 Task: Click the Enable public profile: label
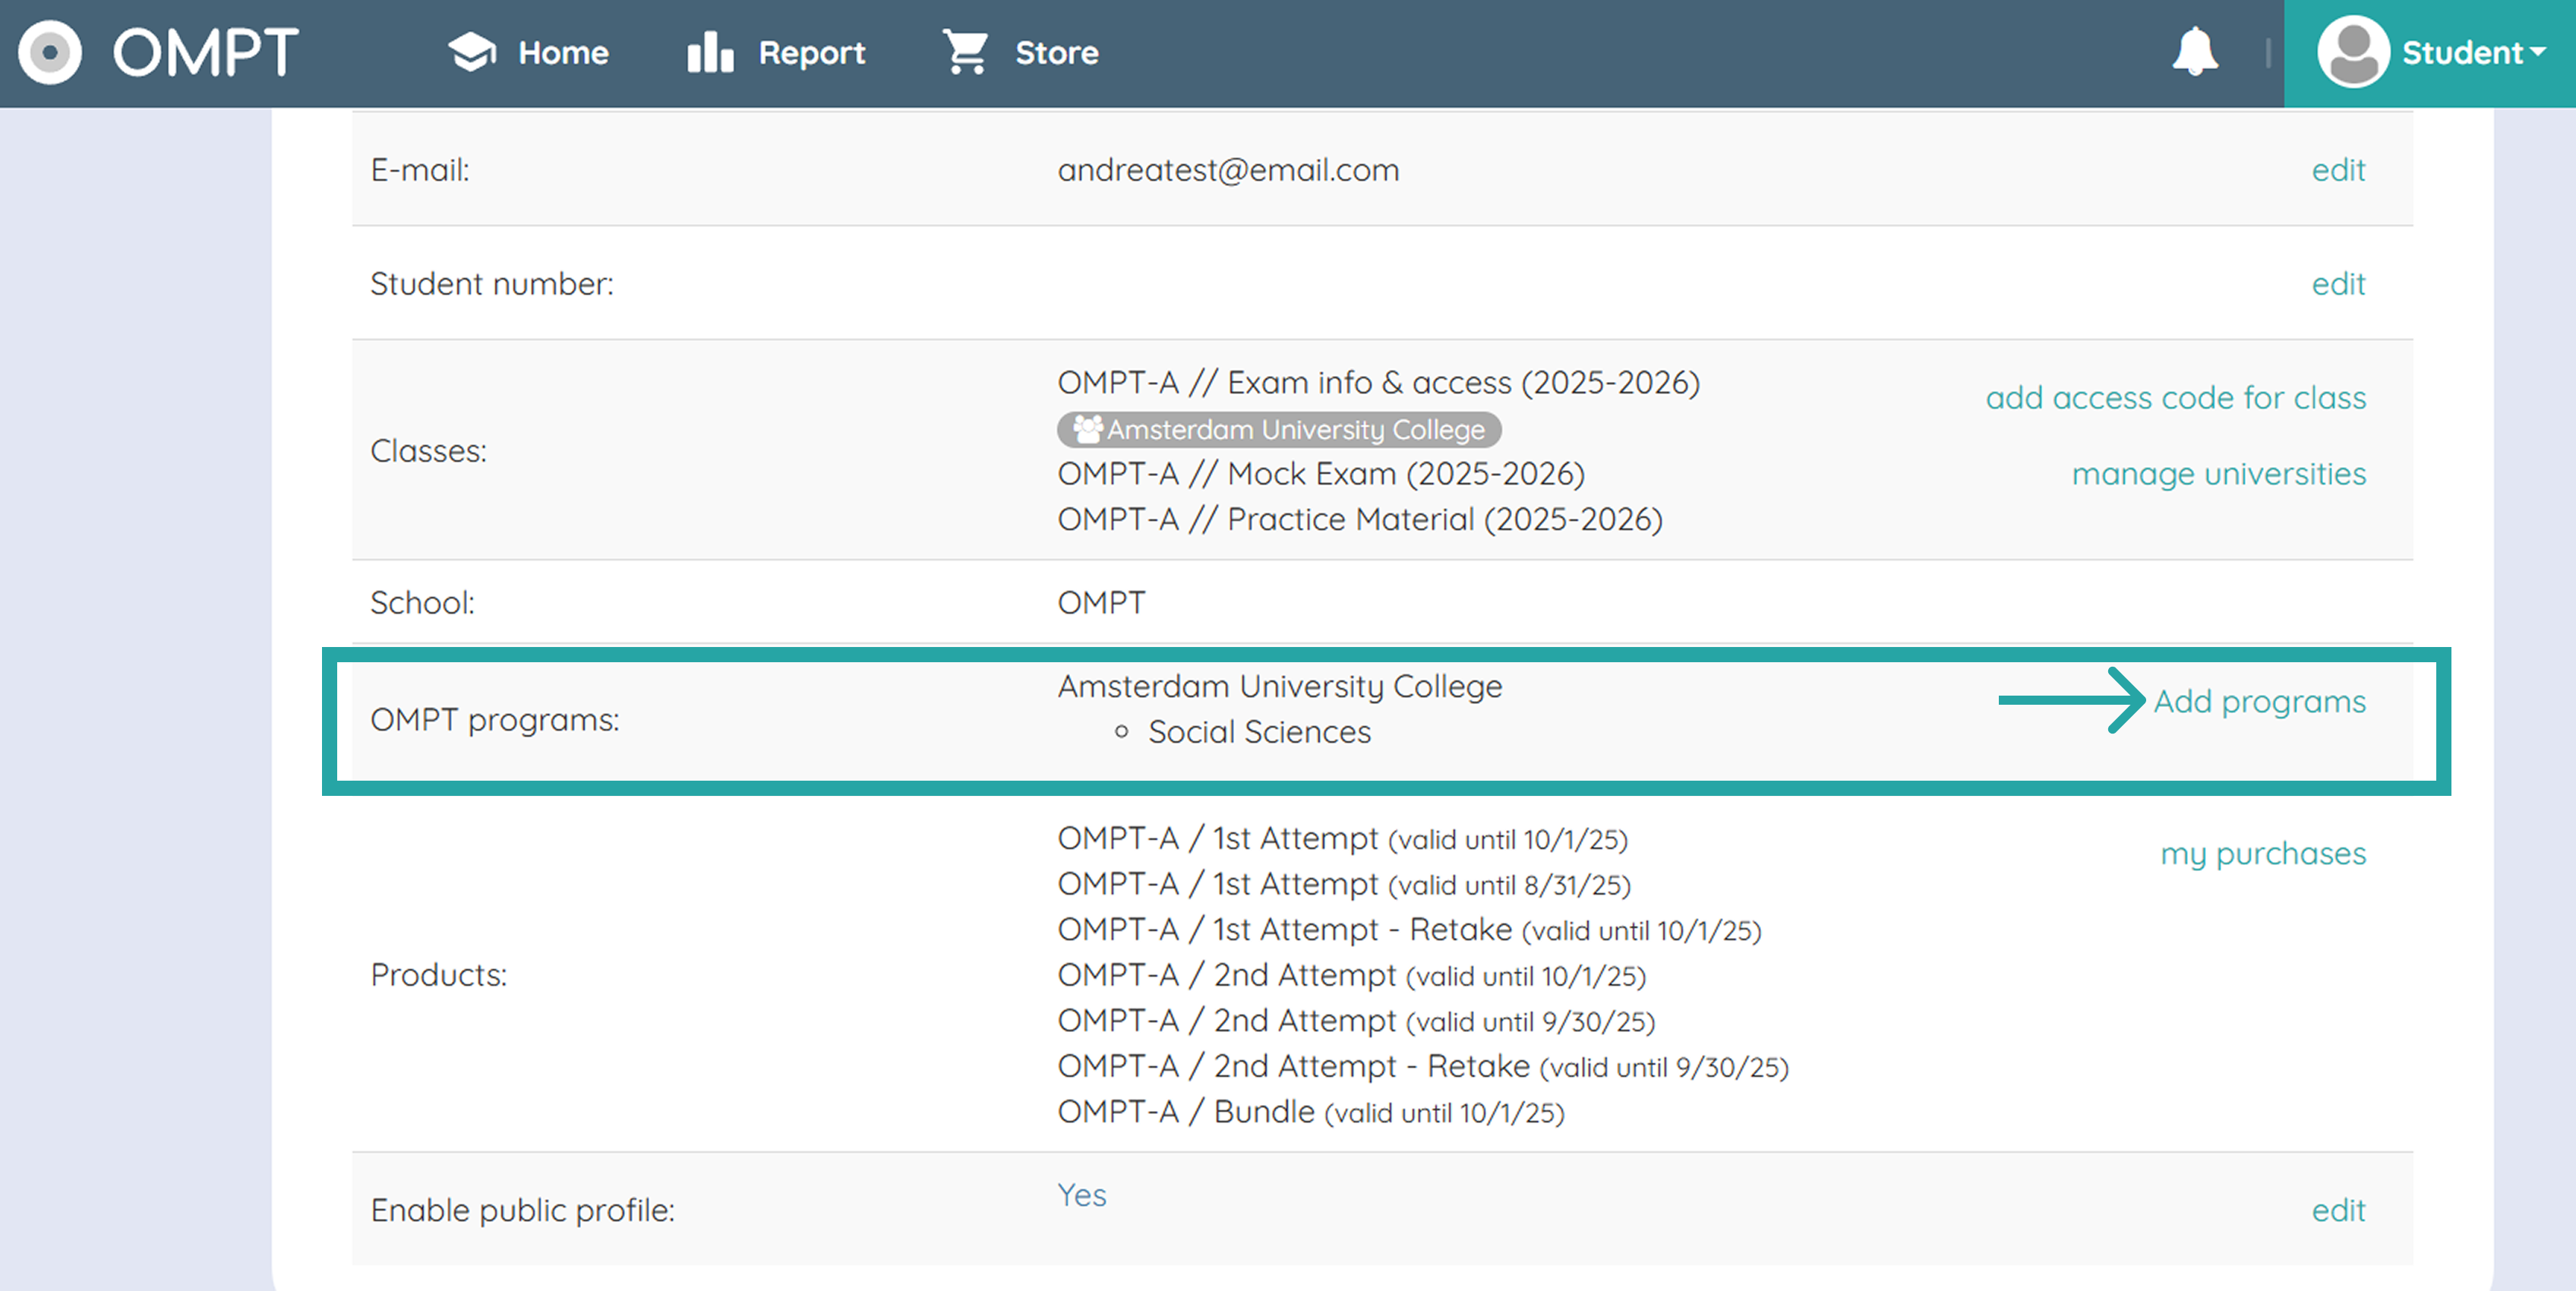click(x=522, y=1211)
